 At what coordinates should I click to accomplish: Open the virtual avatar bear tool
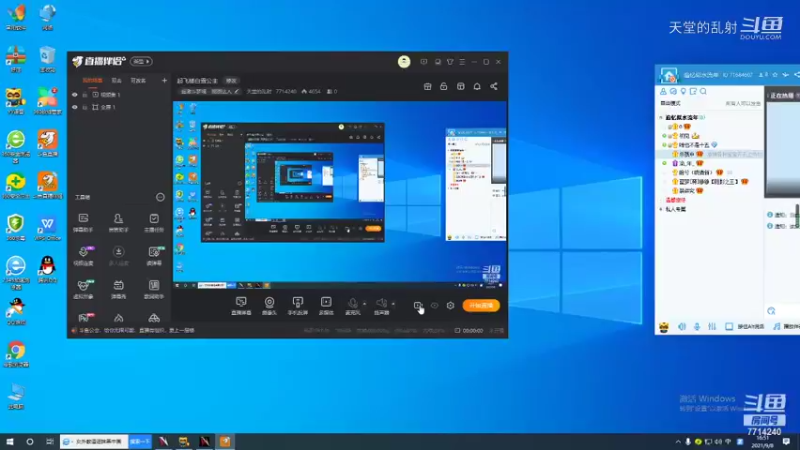(x=83, y=289)
